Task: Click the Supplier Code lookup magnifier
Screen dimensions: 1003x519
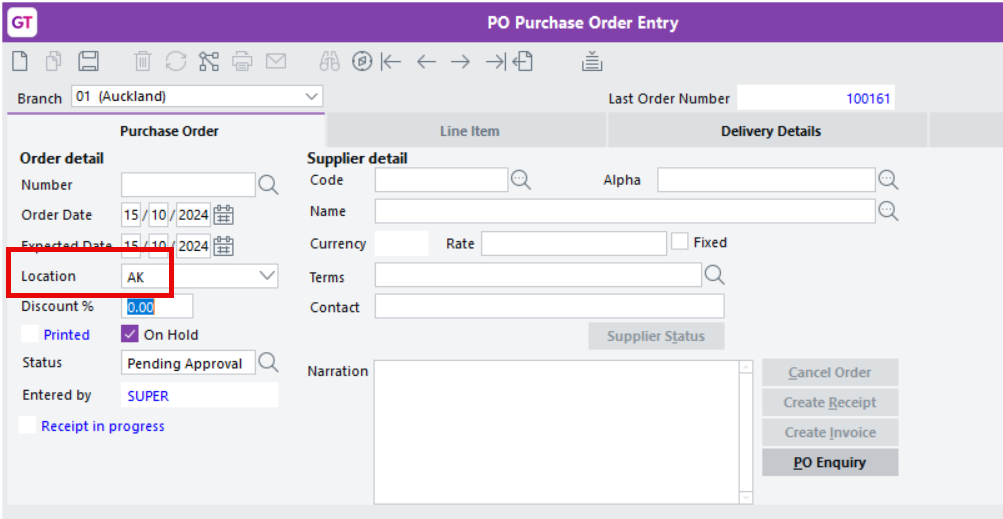Action: [x=521, y=180]
